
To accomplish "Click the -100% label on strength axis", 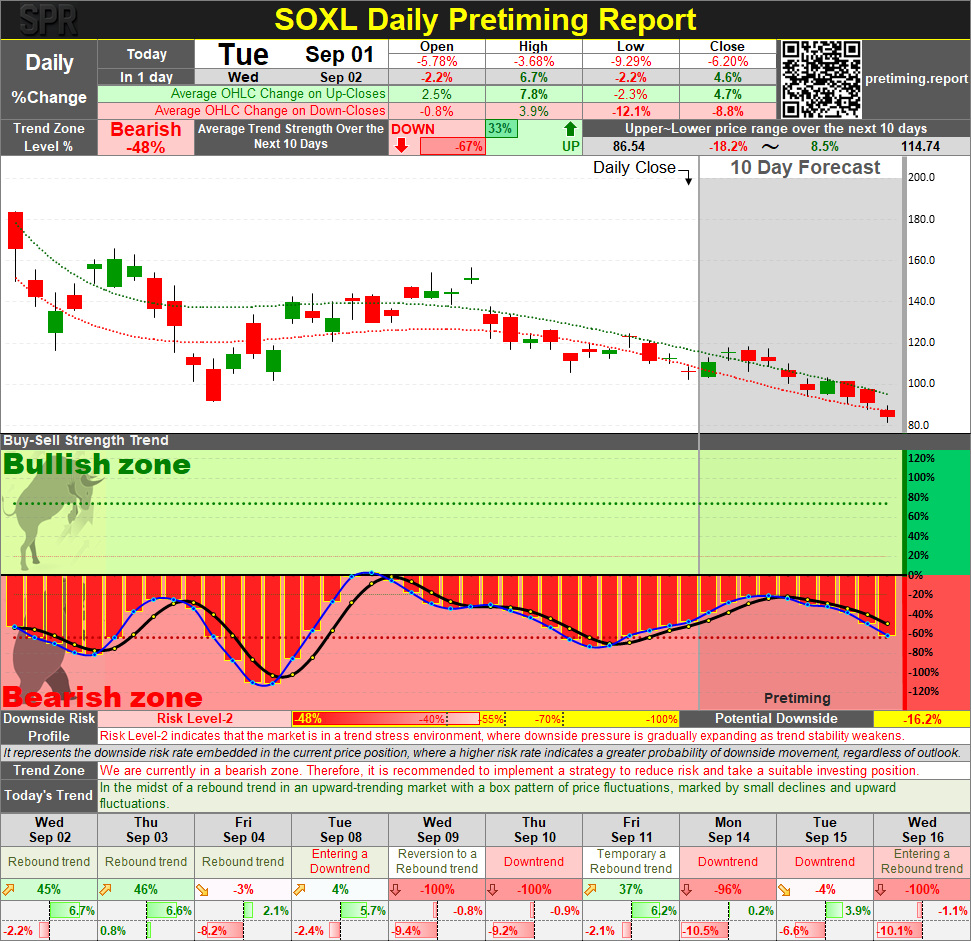I will (x=924, y=672).
